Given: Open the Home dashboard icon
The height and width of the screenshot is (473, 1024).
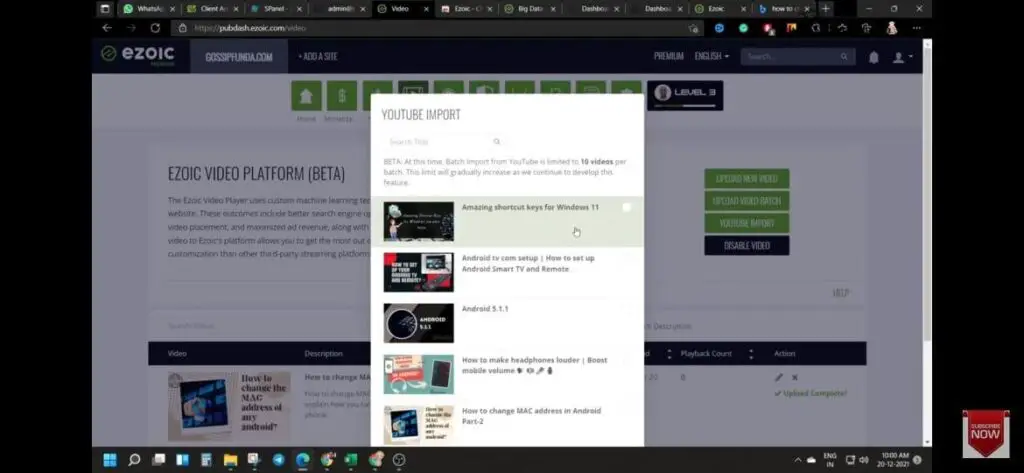Looking at the screenshot, I should (306, 96).
